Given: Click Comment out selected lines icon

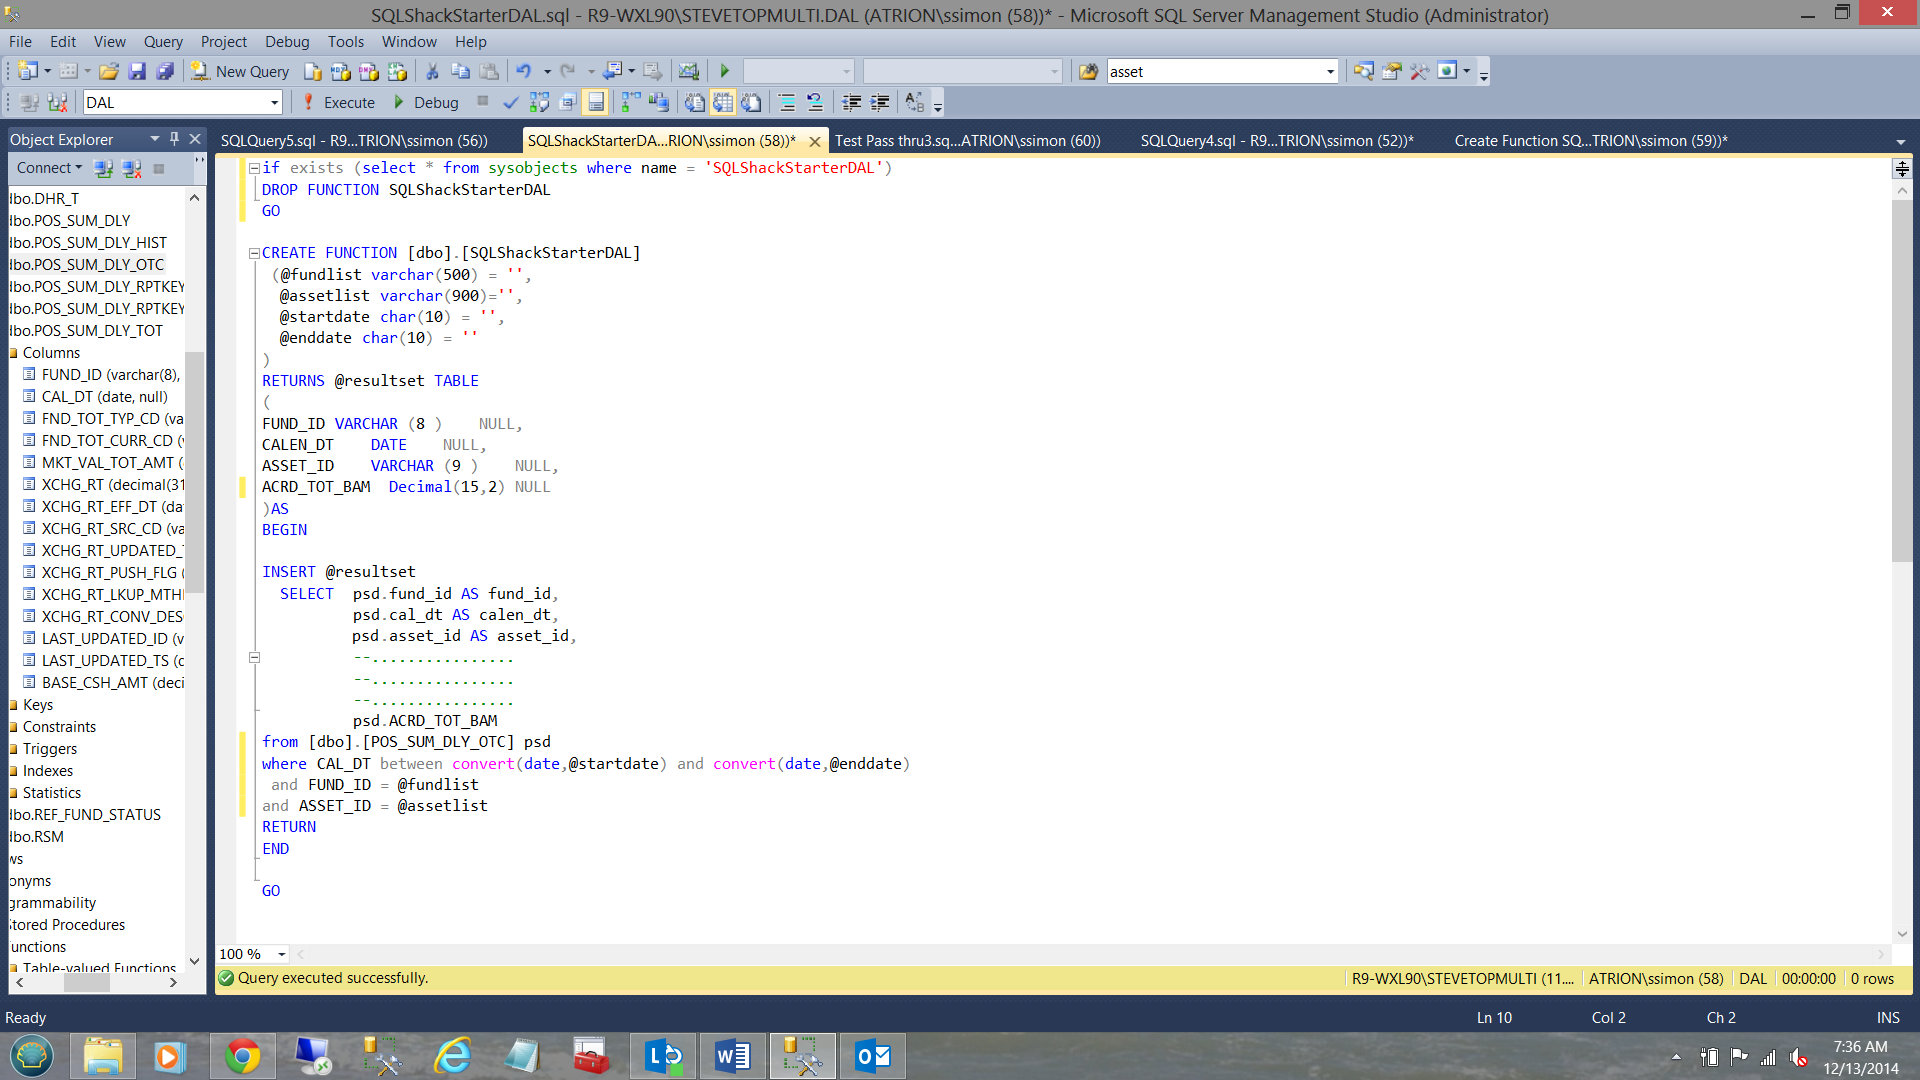Looking at the screenshot, I should [787, 102].
